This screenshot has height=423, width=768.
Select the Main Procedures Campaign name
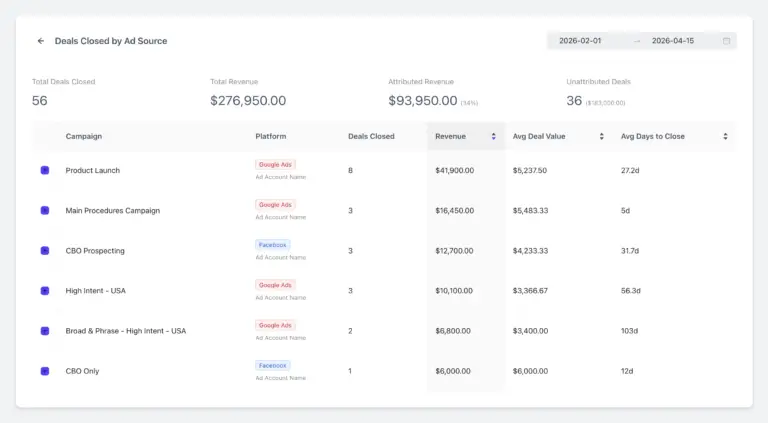(113, 211)
